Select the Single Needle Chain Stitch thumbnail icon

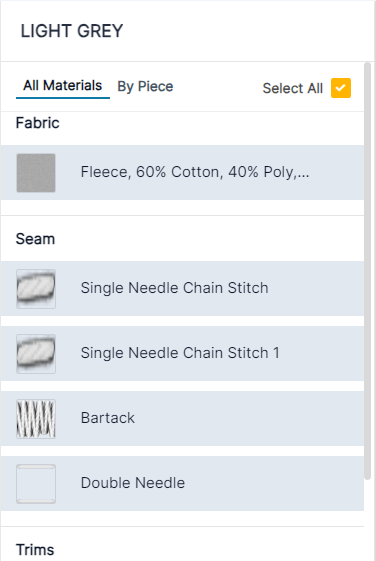coord(36,289)
